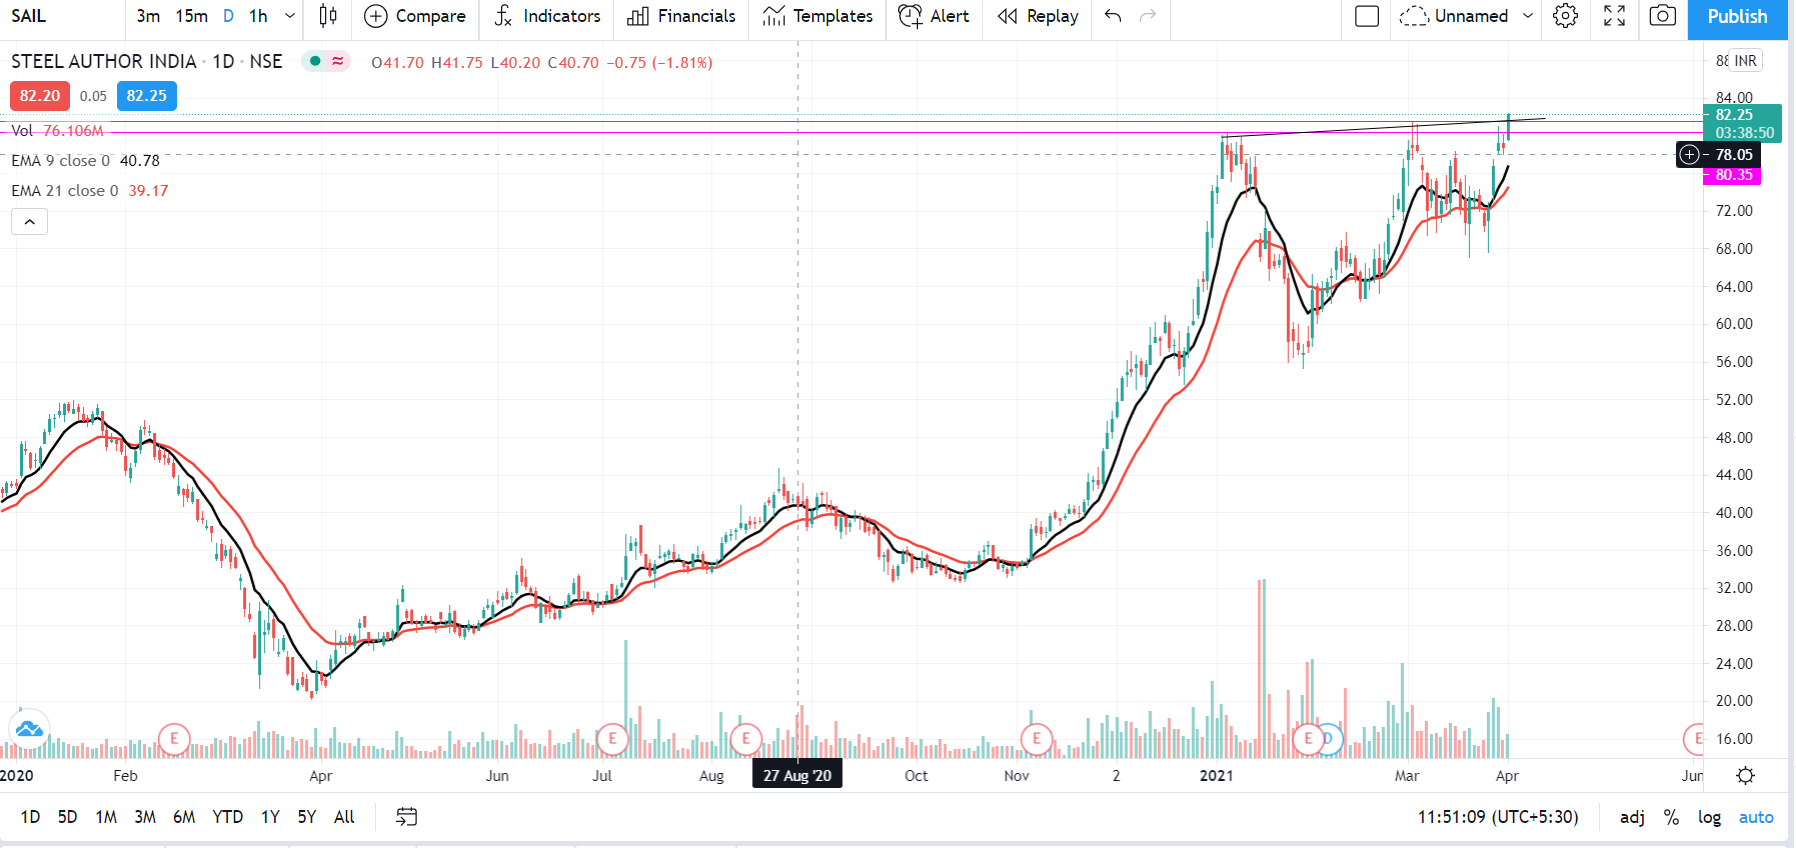1796x848 pixels.
Task: Open the timezone menu at 11:51:09 (UTC+5:30)
Action: point(1498,817)
